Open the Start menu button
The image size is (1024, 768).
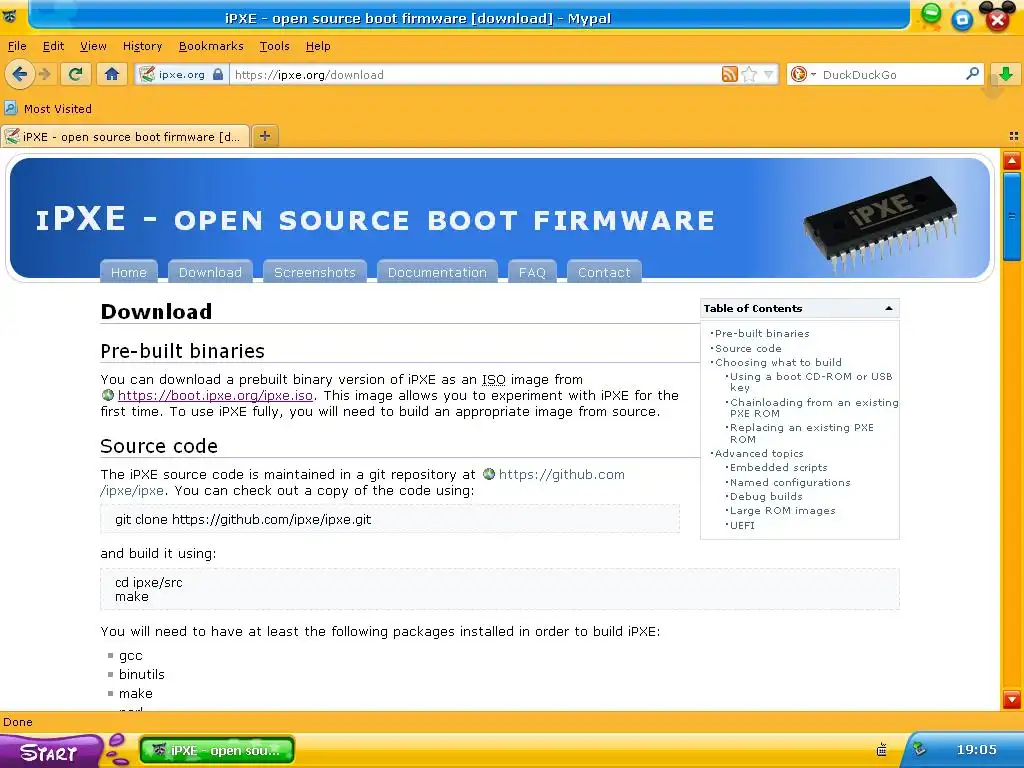[50, 751]
